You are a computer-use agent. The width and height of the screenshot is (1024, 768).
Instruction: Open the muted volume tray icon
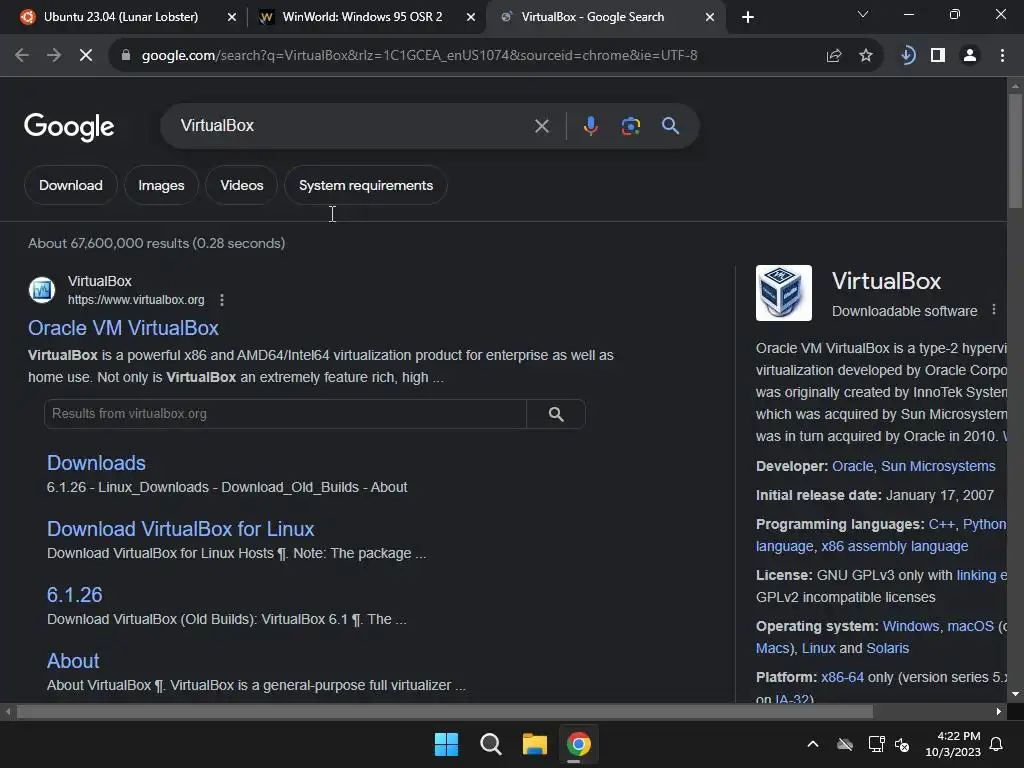click(902, 744)
